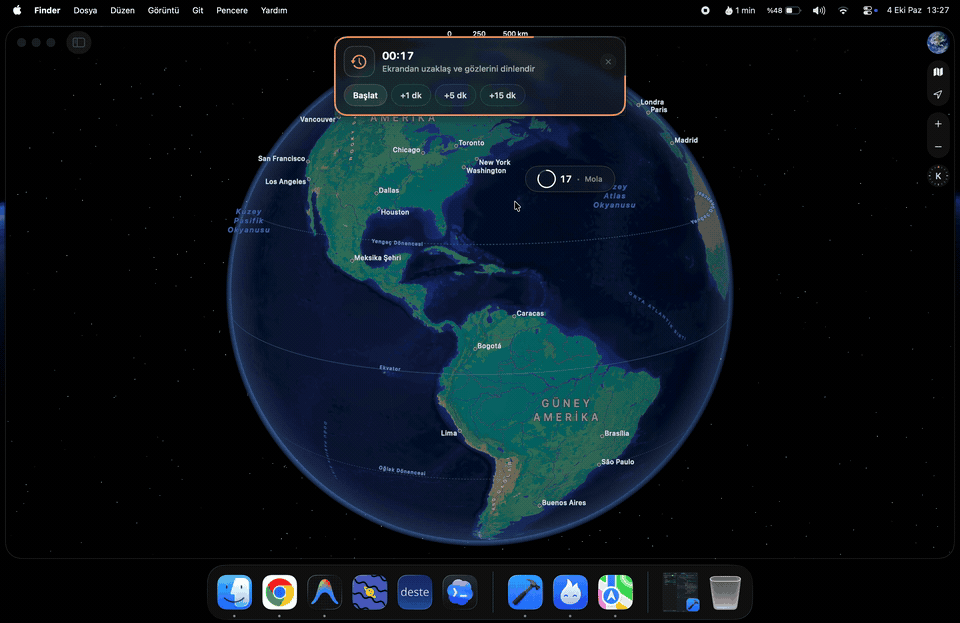This screenshot has height=623, width=960.
Task: Click the New York city label
Action: 495,162
